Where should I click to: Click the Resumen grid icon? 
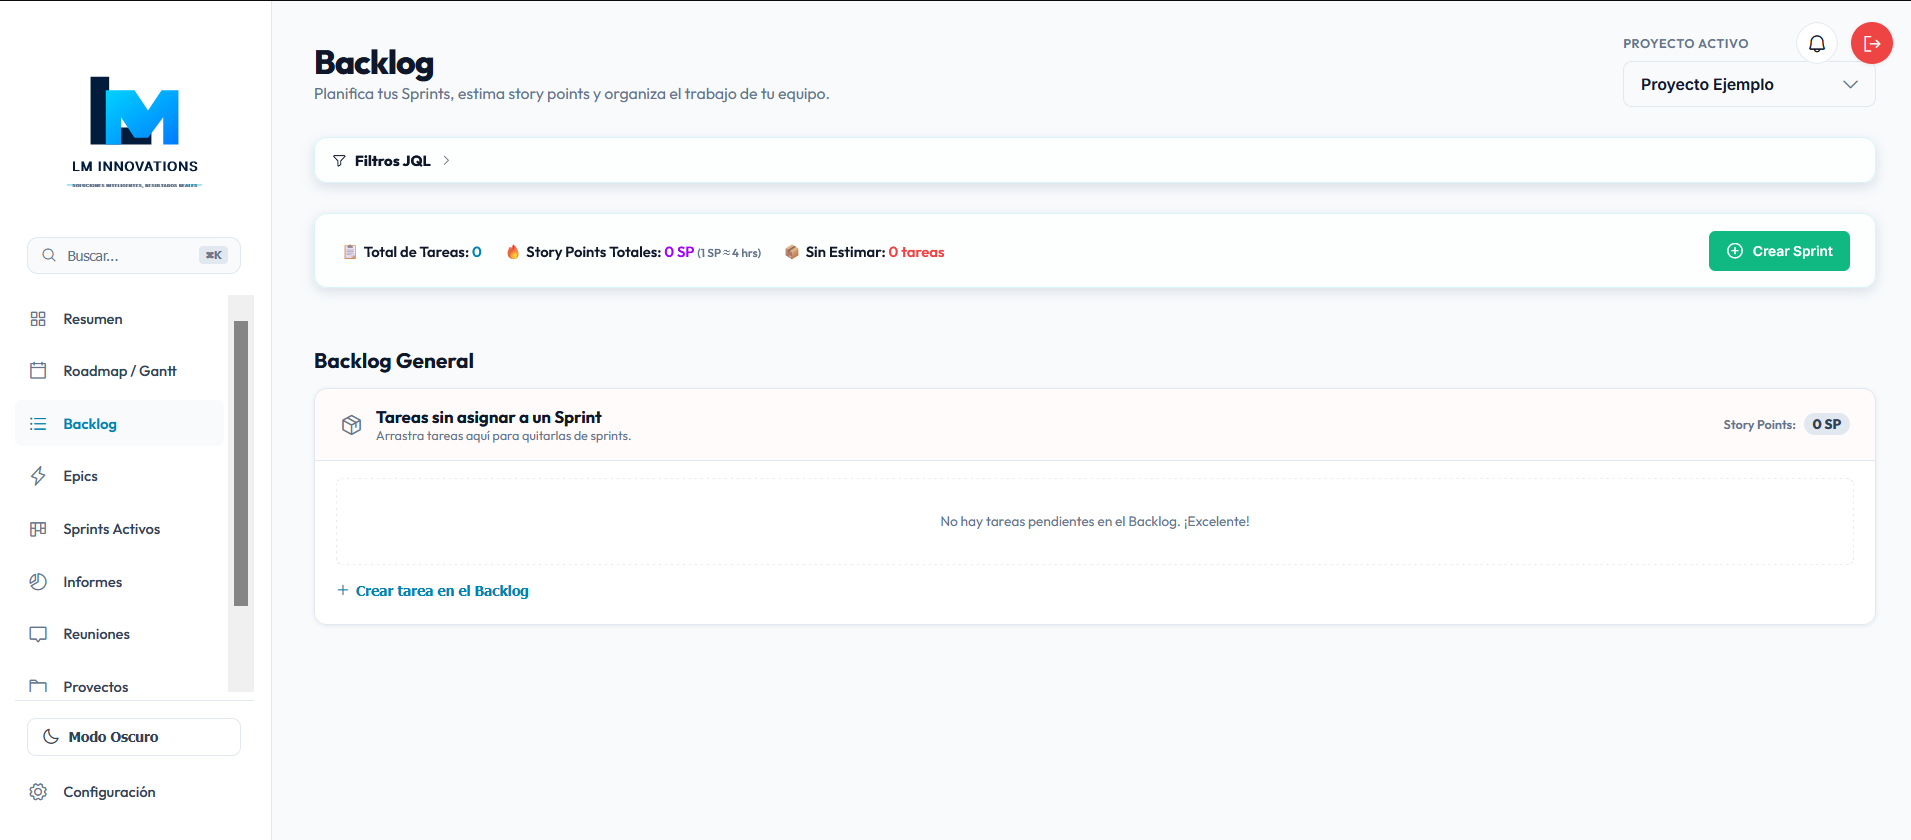[38, 319]
